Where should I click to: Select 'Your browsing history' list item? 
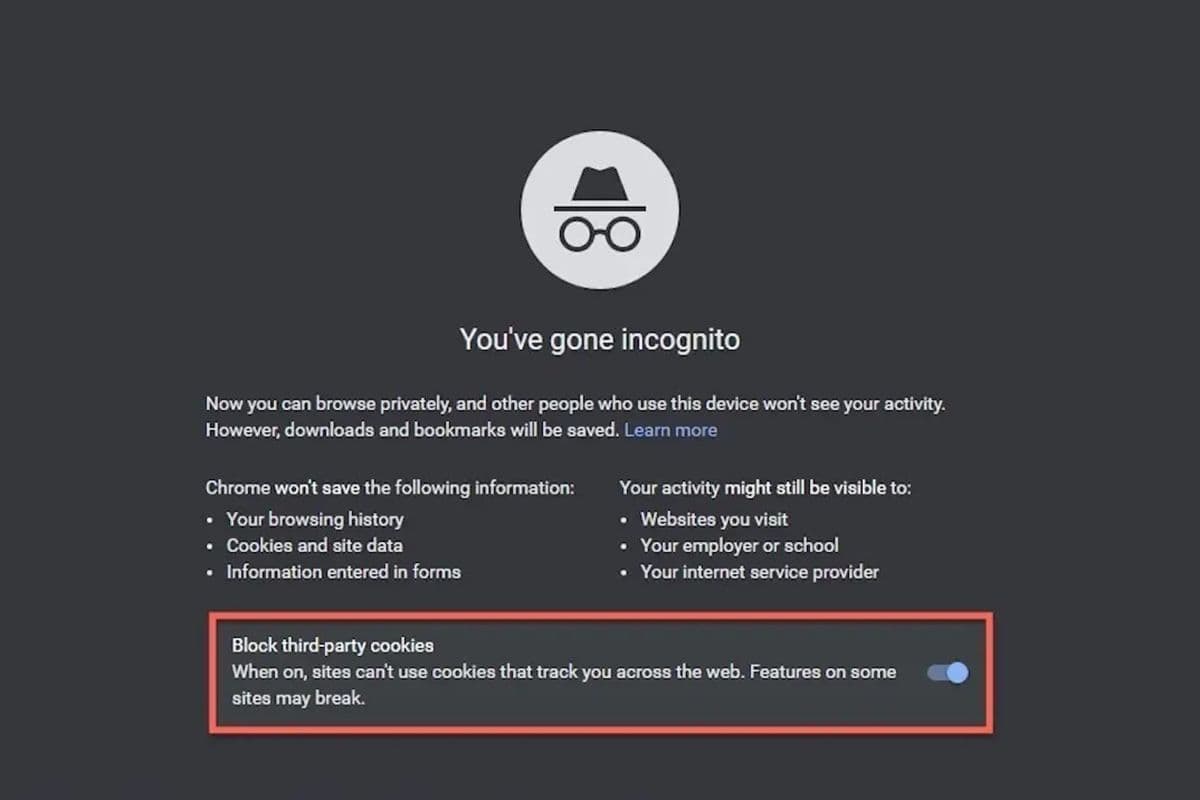click(x=315, y=519)
